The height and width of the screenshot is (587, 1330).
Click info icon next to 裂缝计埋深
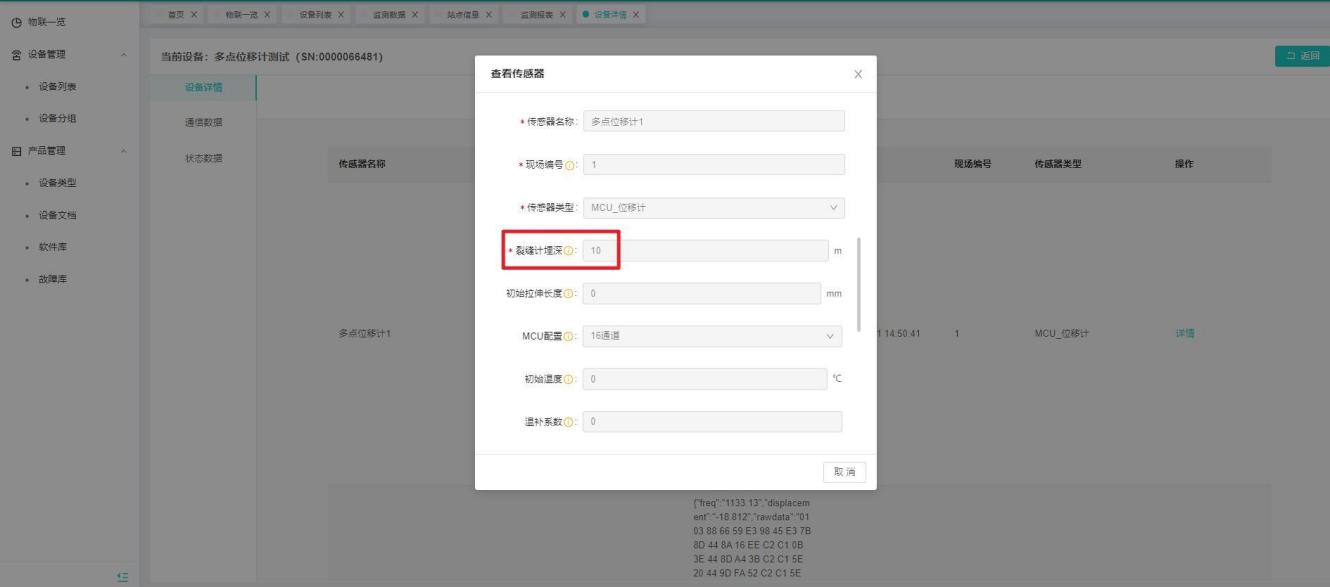coord(569,251)
